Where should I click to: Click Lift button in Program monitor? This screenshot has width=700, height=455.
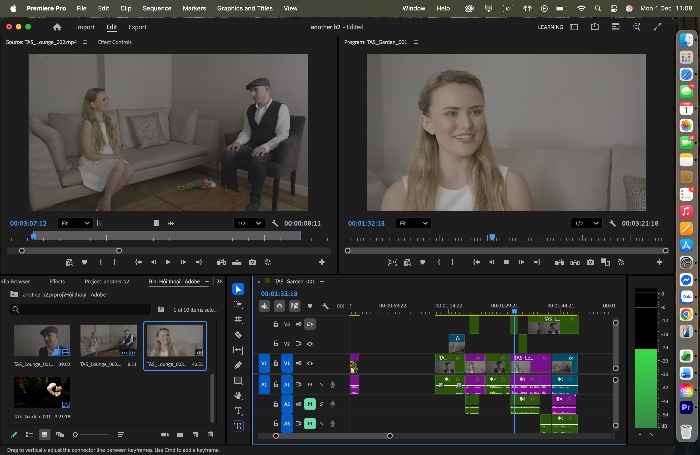click(x=559, y=263)
